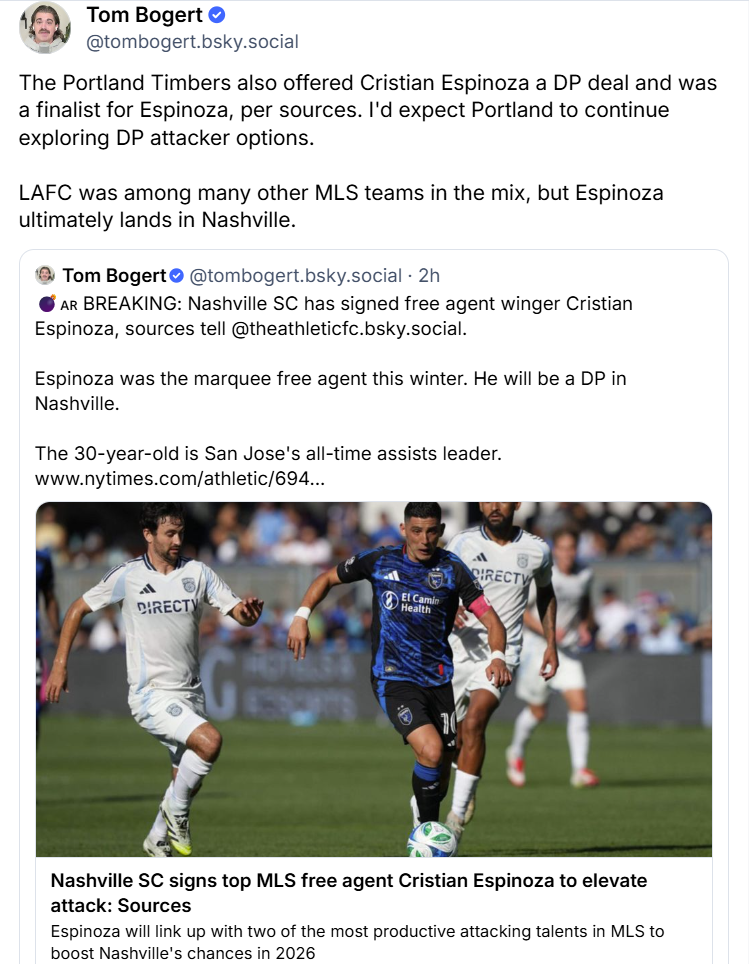Click quoted text about marquee free agent
The image size is (749, 964).
tap(330, 391)
